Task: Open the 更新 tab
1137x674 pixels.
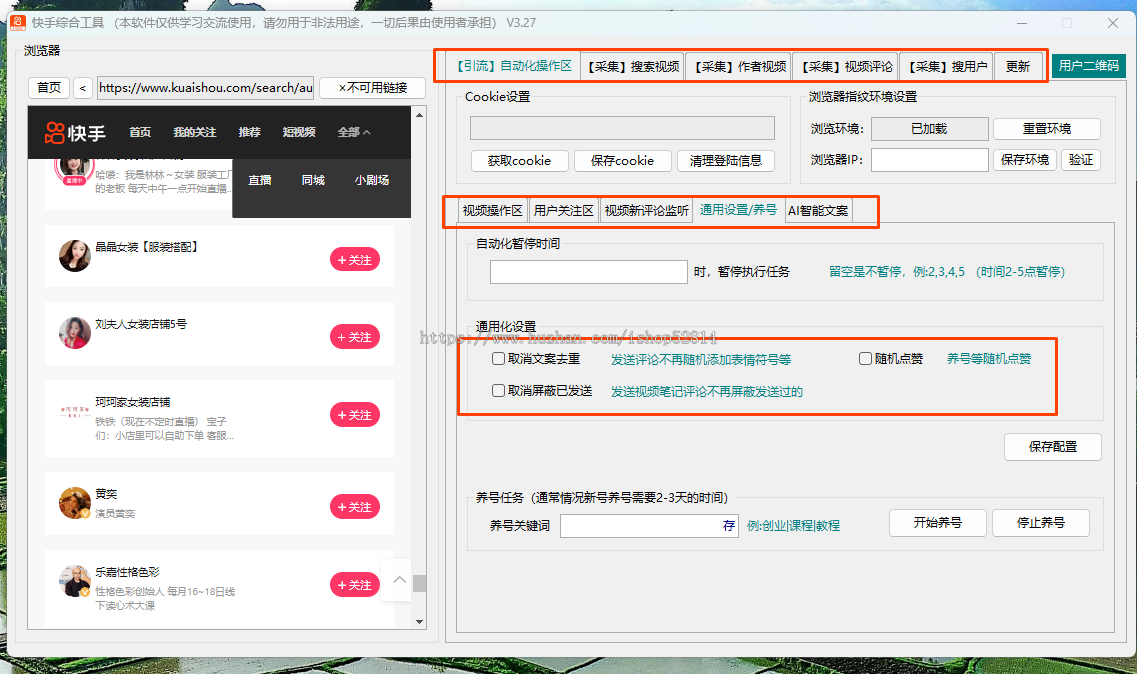Action: click(1018, 67)
